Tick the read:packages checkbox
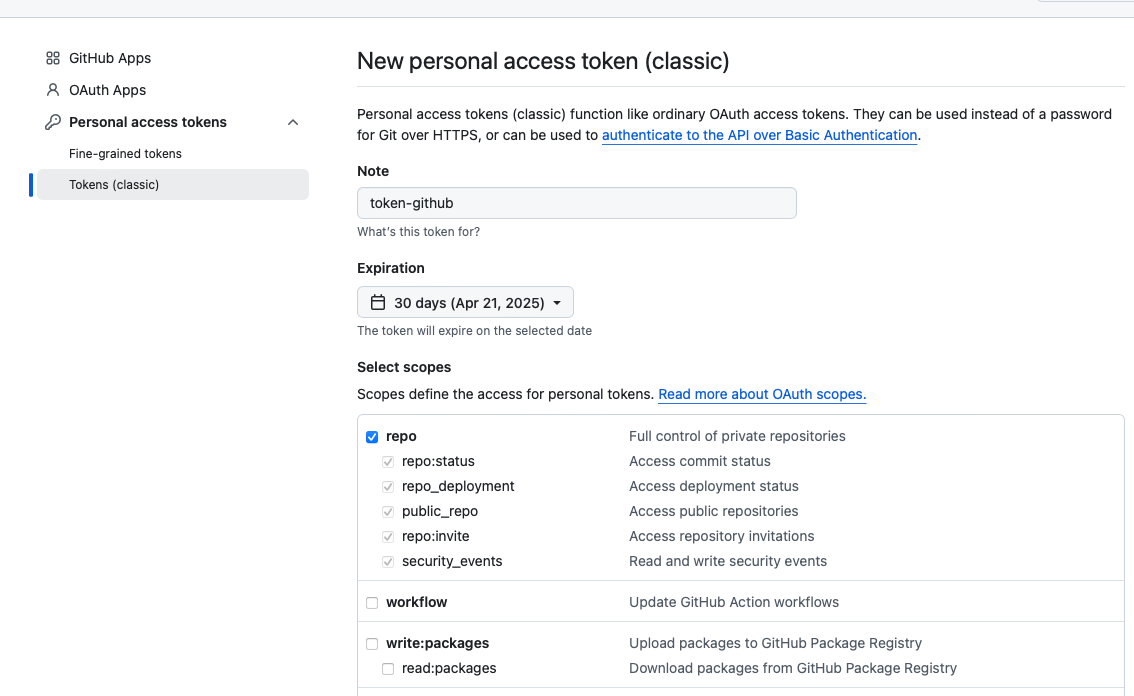Image resolution: width=1134 pixels, height=696 pixels. 388,669
